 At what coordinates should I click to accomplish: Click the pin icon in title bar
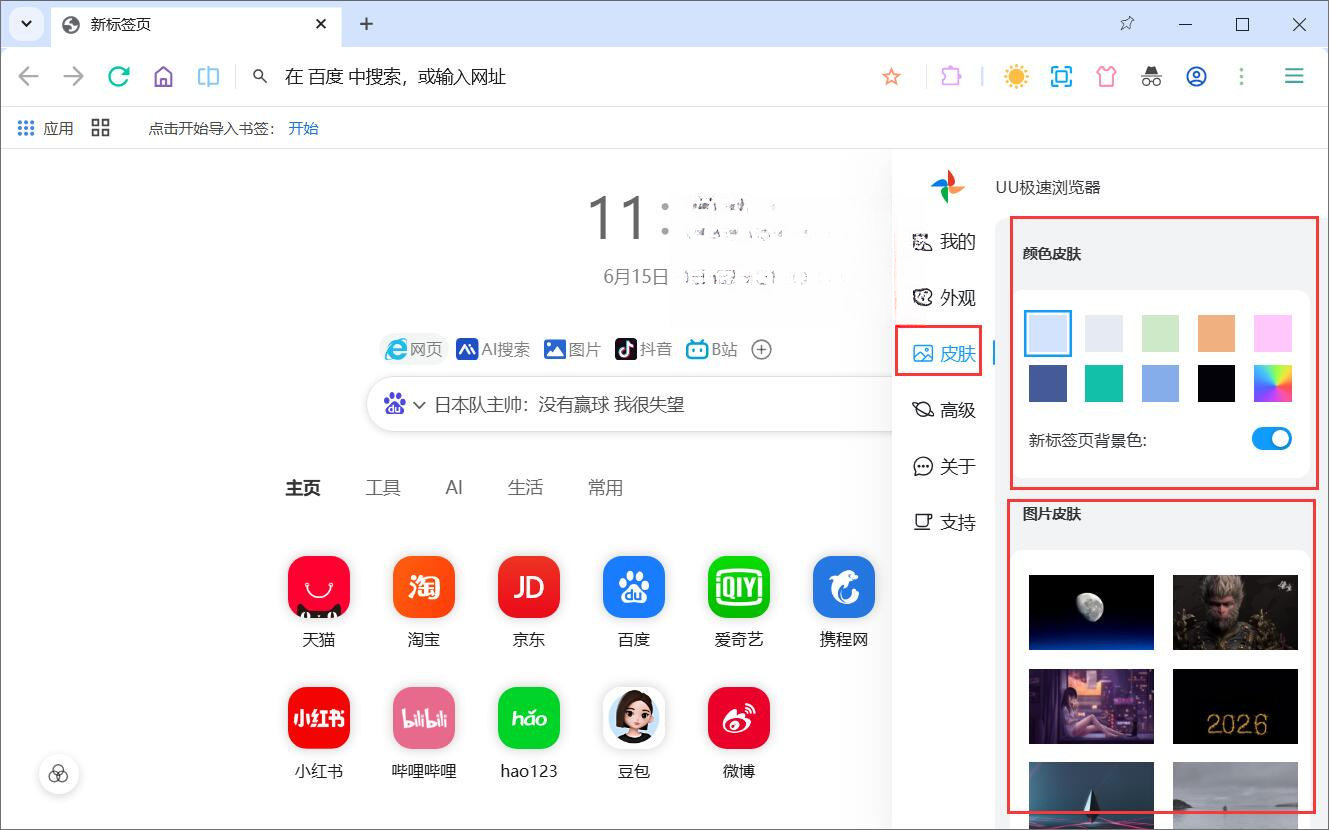coord(1127,23)
